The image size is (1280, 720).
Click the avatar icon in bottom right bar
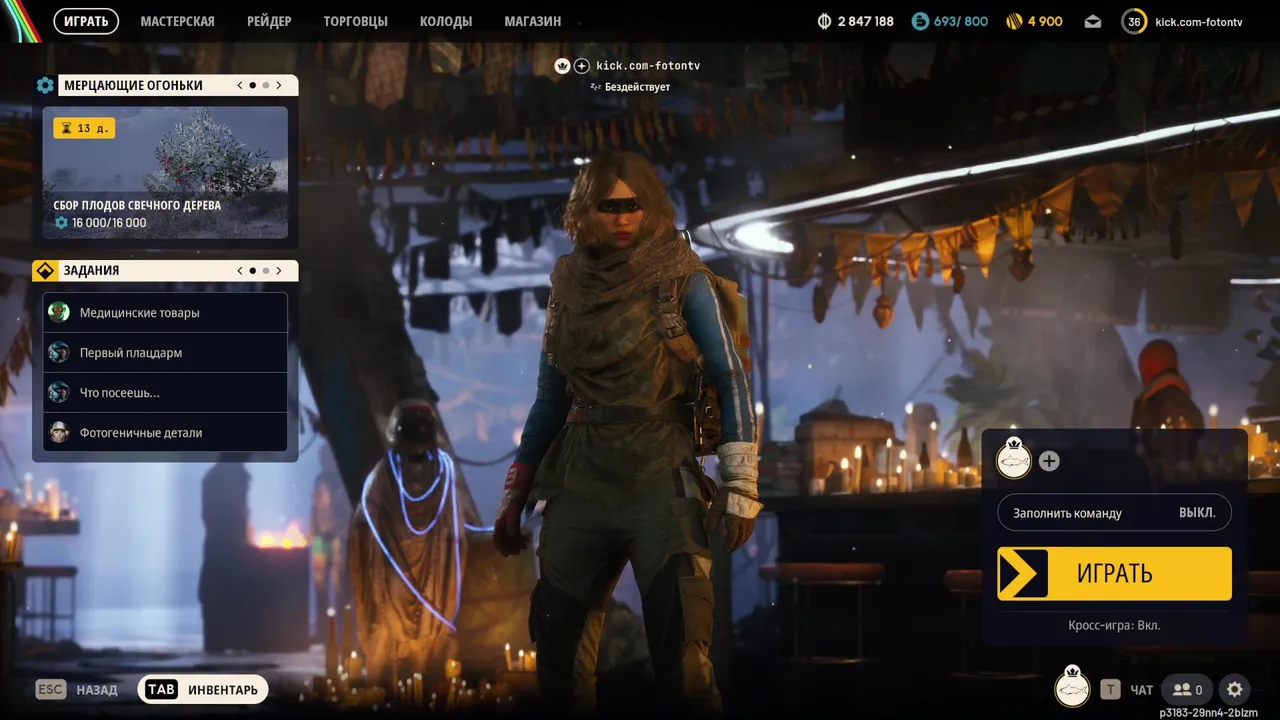coord(1073,687)
